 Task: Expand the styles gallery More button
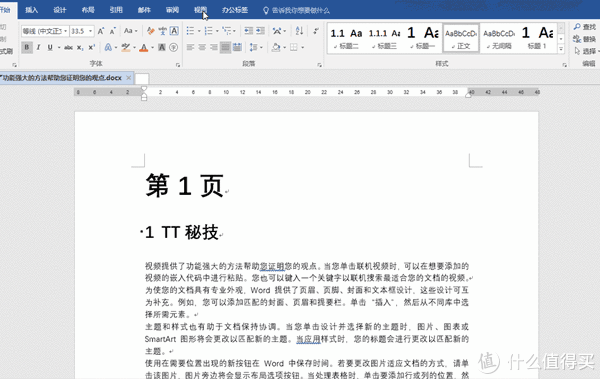click(x=561, y=49)
